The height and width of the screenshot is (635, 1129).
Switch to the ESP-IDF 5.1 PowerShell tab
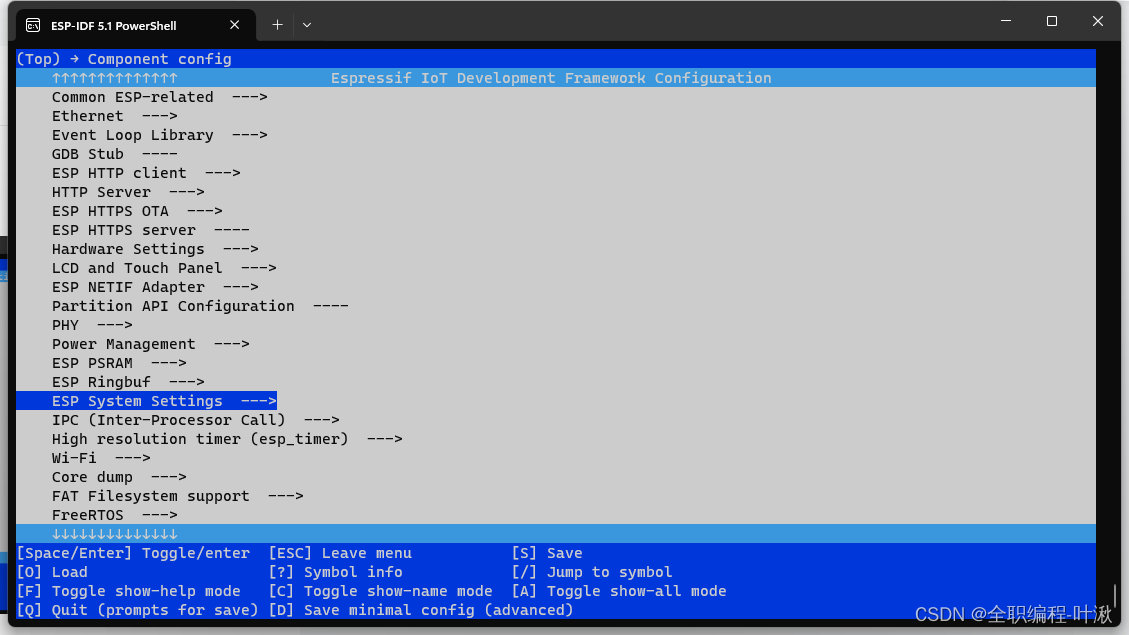[x=130, y=24]
